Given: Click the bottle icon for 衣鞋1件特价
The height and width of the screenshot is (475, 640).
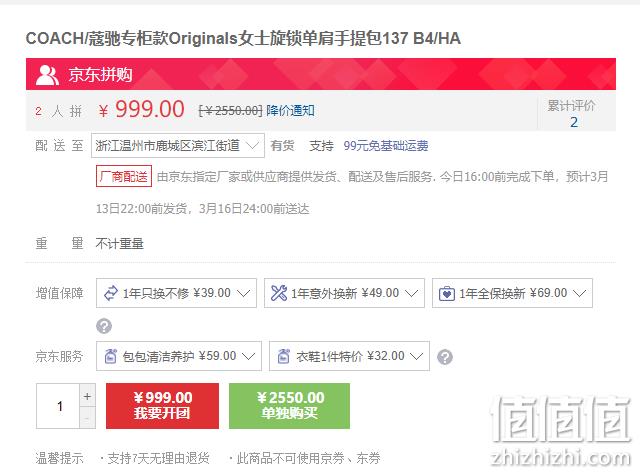Looking at the screenshot, I should (x=283, y=356).
